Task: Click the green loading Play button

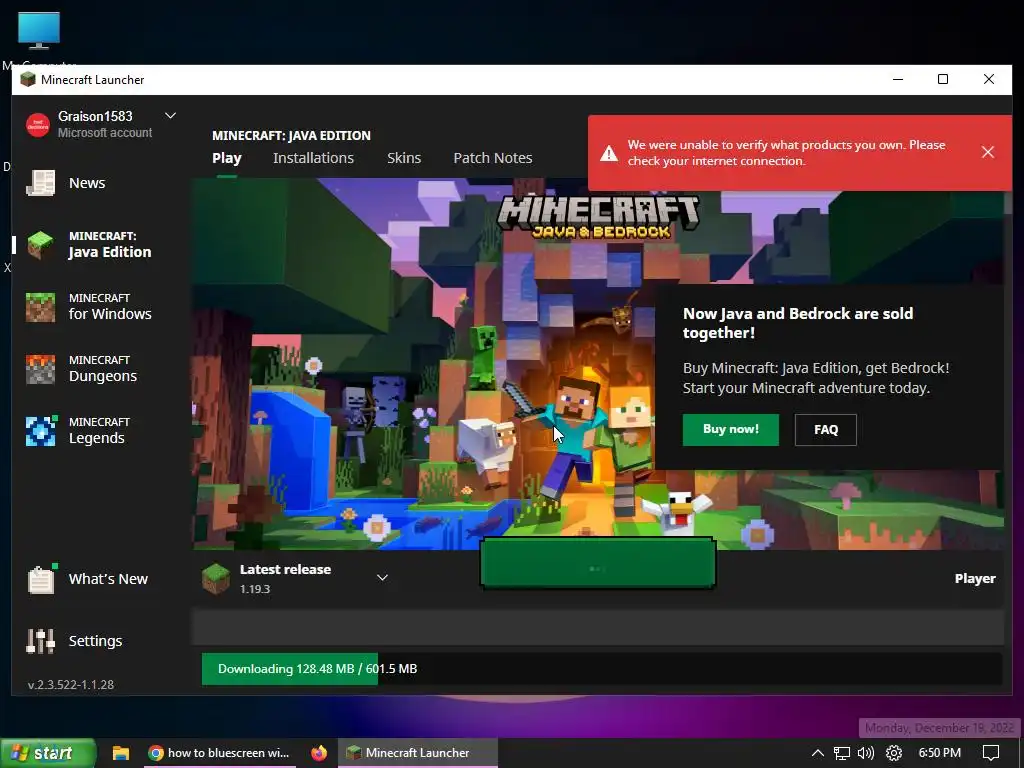Action: [x=598, y=563]
